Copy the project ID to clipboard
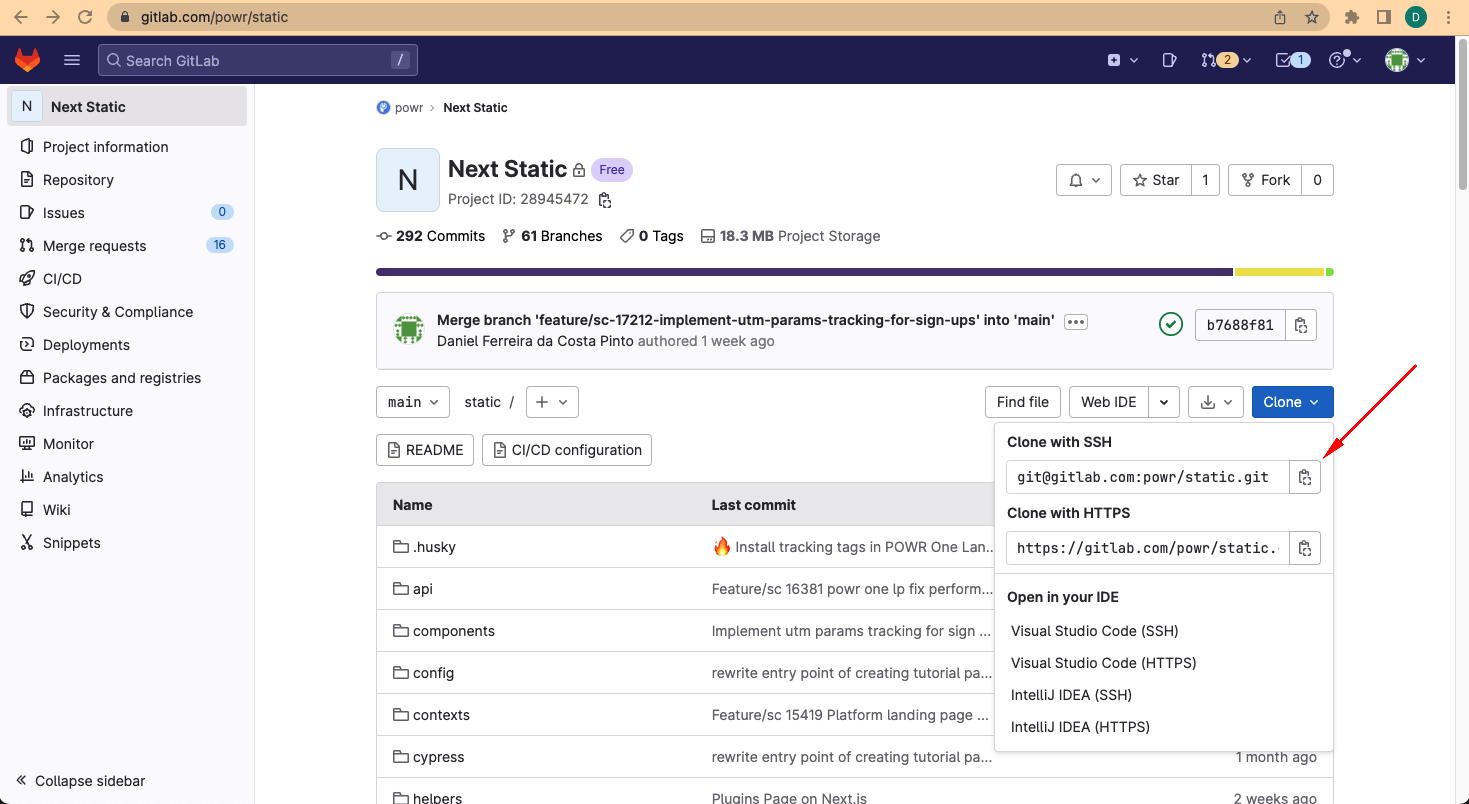Viewport: 1469px width, 804px height. click(x=604, y=200)
